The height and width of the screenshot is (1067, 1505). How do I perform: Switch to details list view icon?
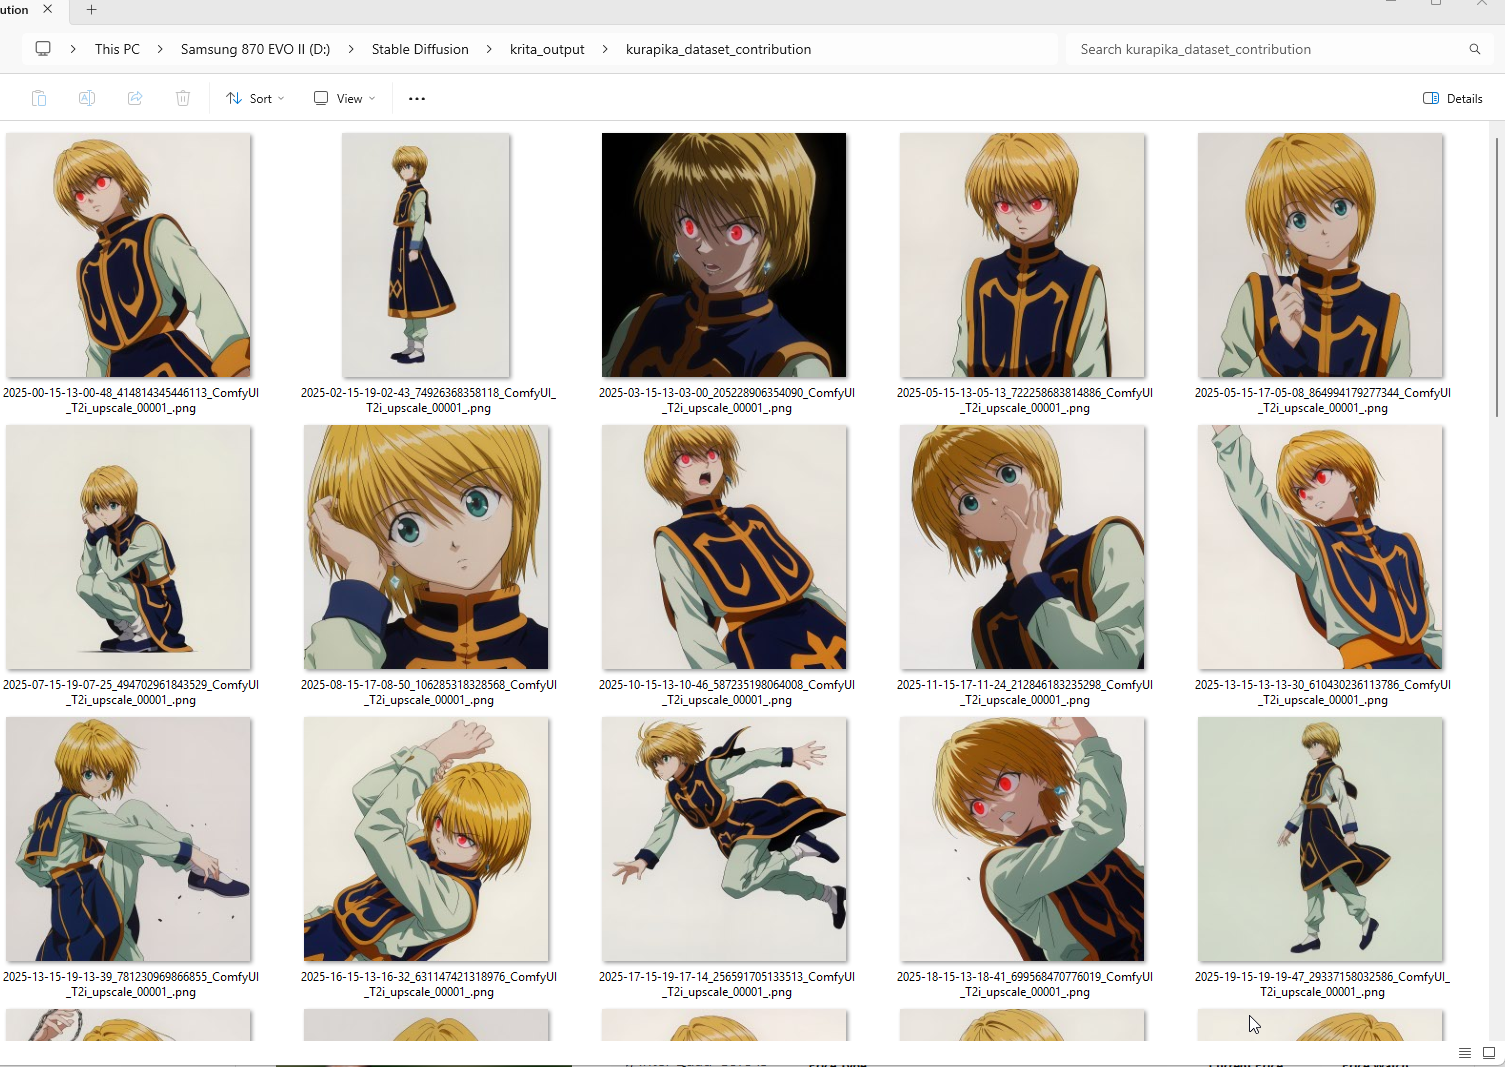[x=1465, y=1053]
